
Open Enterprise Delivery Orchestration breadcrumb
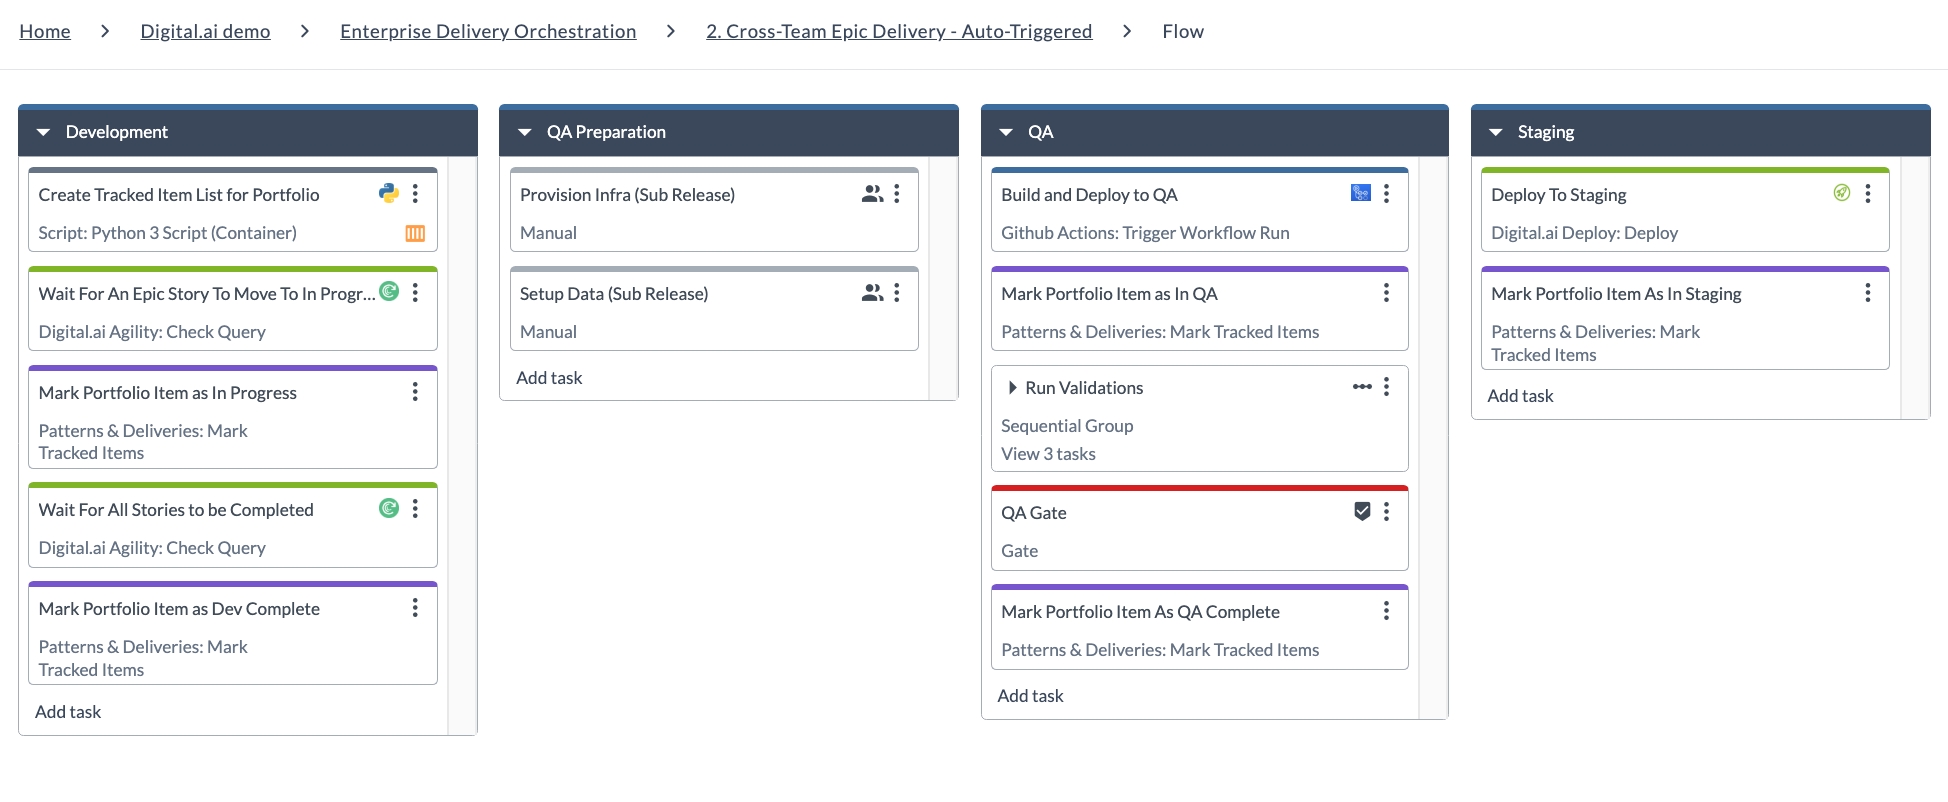(x=488, y=31)
